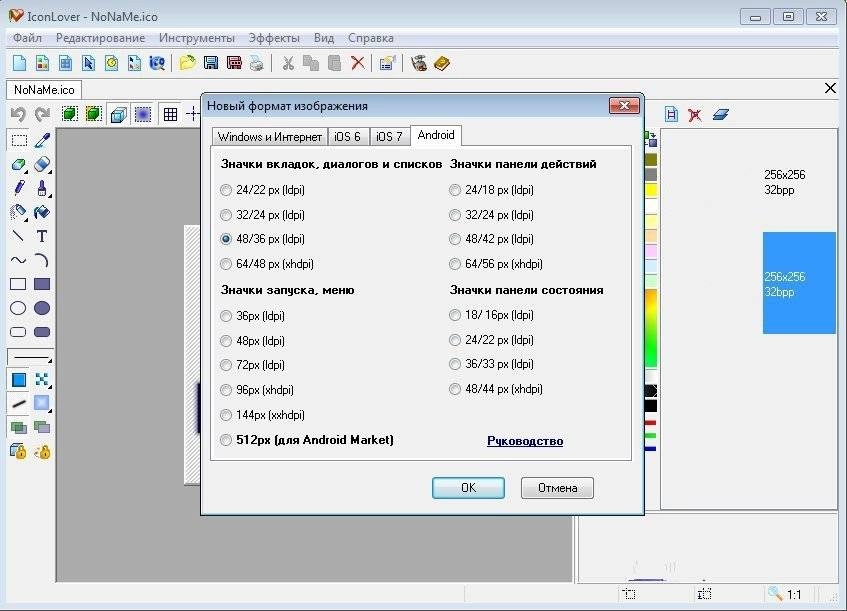Select the Pencil tool
Viewport: 847px width, 611px height.
tap(19, 188)
